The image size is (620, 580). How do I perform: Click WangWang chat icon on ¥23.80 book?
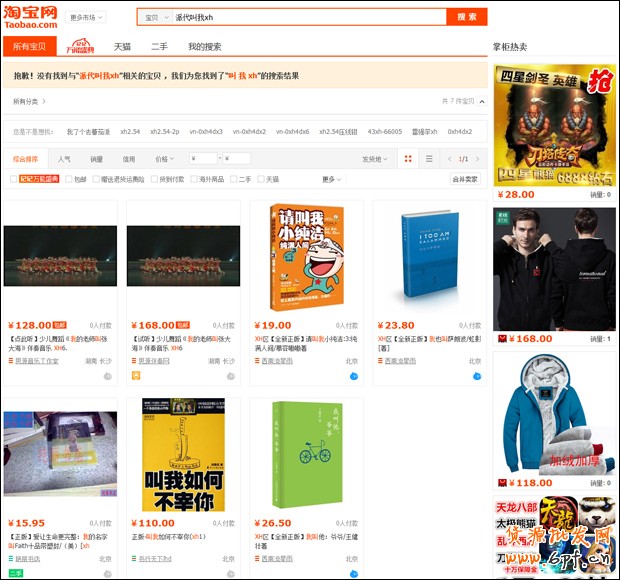[477, 376]
